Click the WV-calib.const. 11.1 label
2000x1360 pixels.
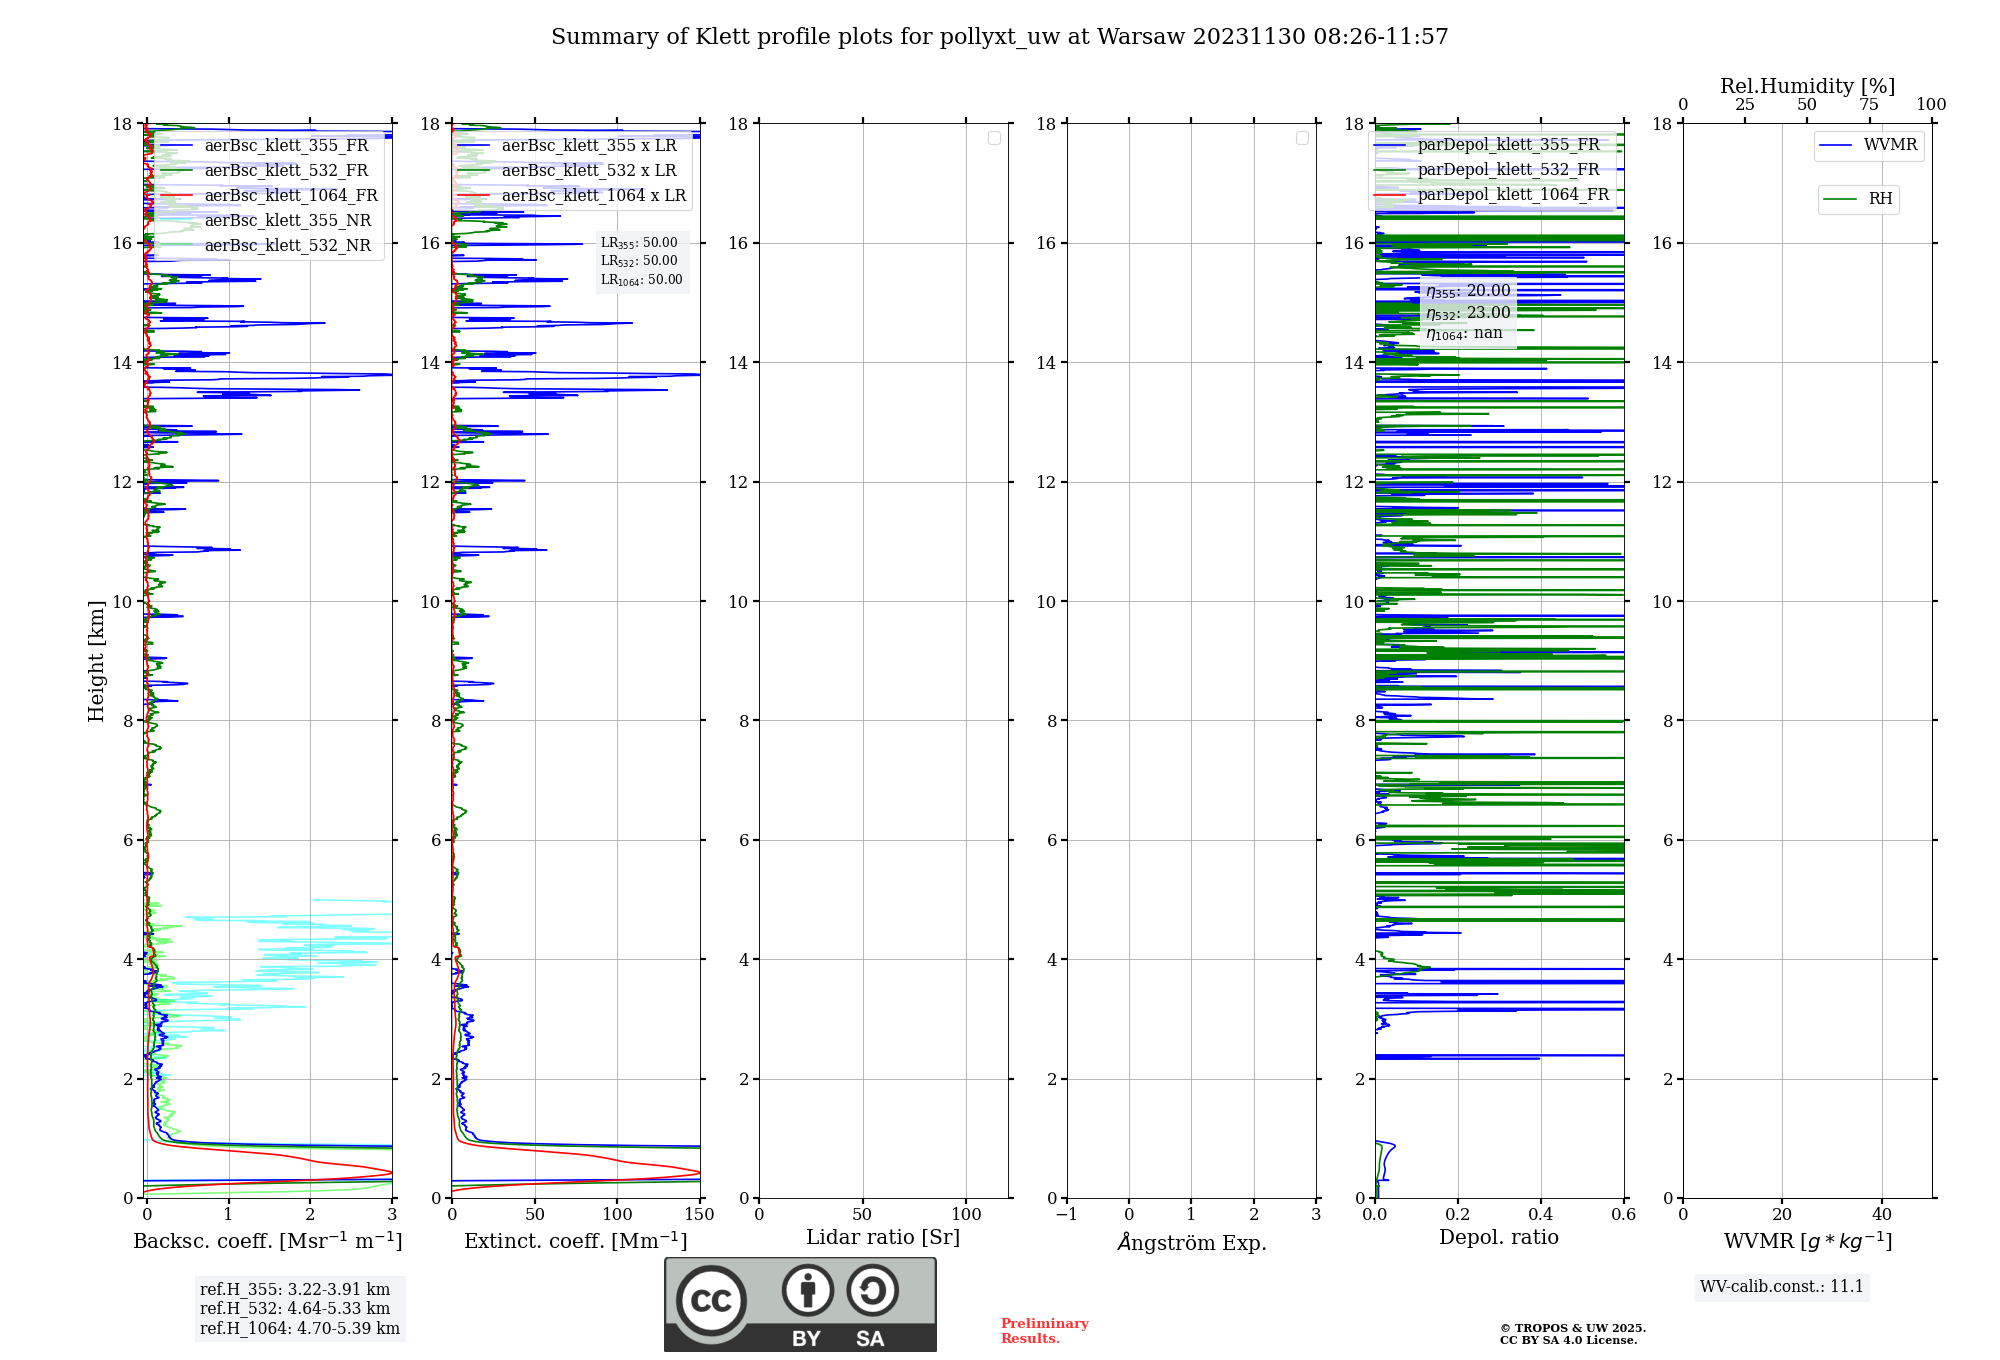tap(1781, 1287)
